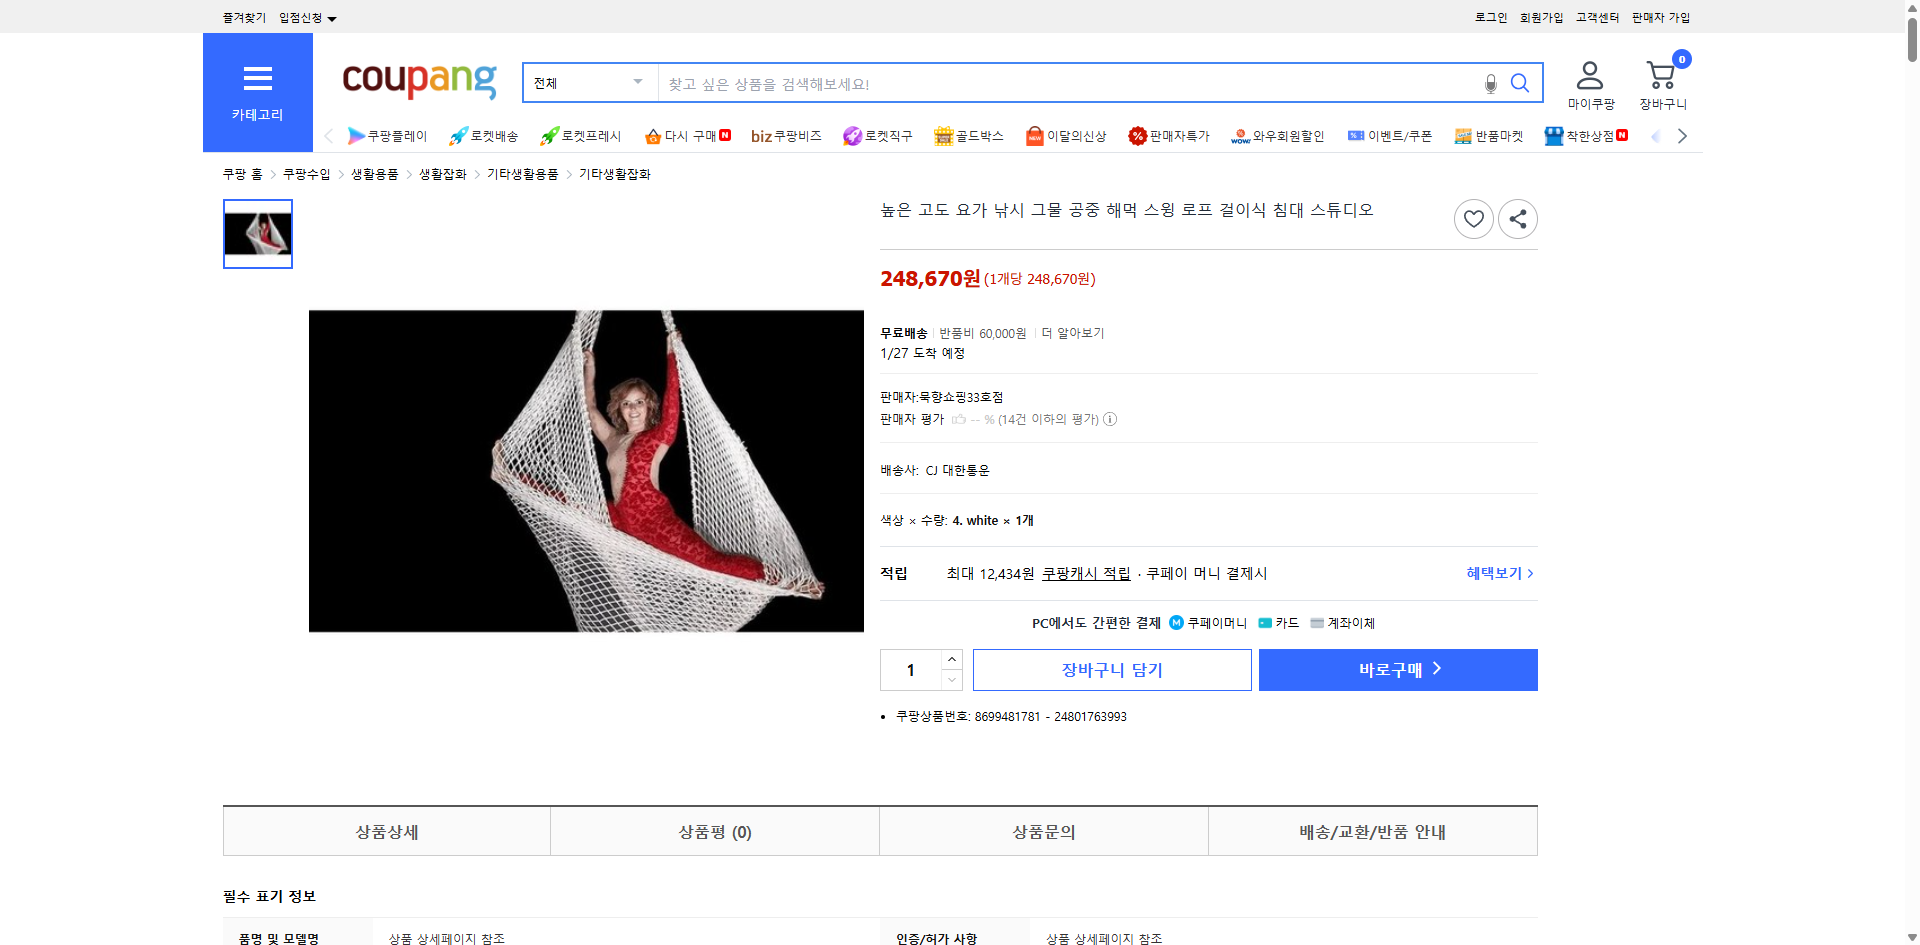This screenshot has height=945, width=1920.
Task: Open 골드박스 from the top menu
Action: [x=968, y=136]
